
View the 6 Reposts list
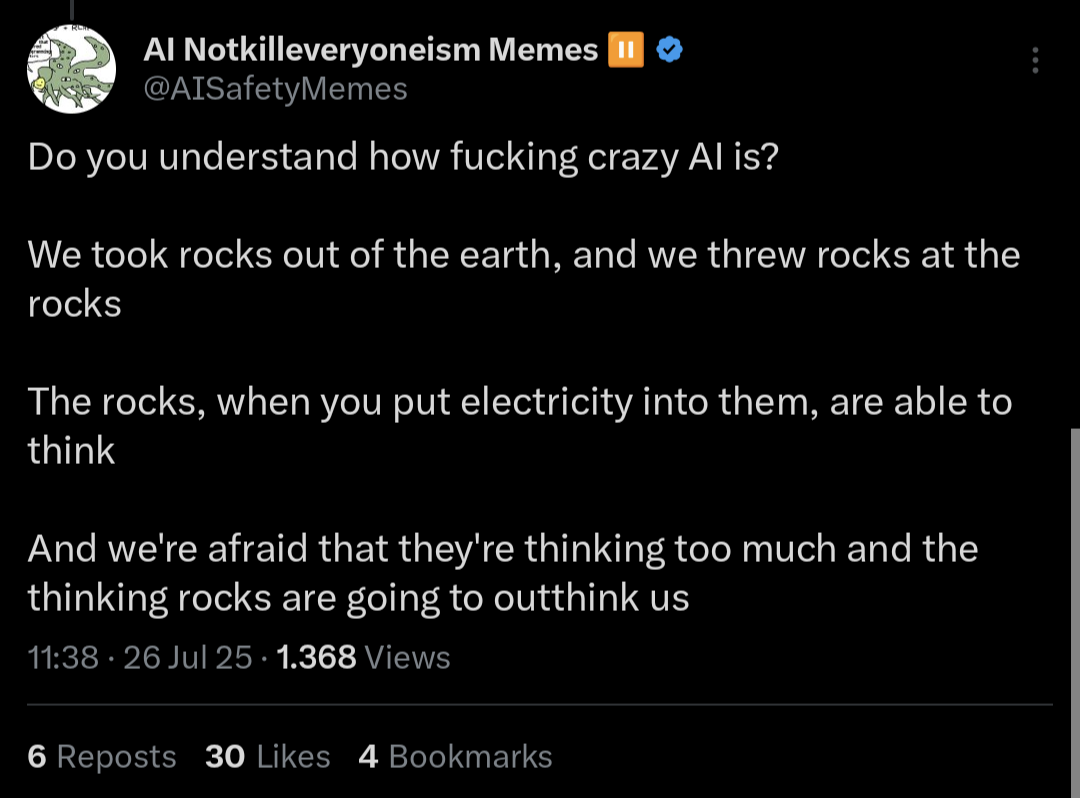pyautogui.click(x=102, y=757)
